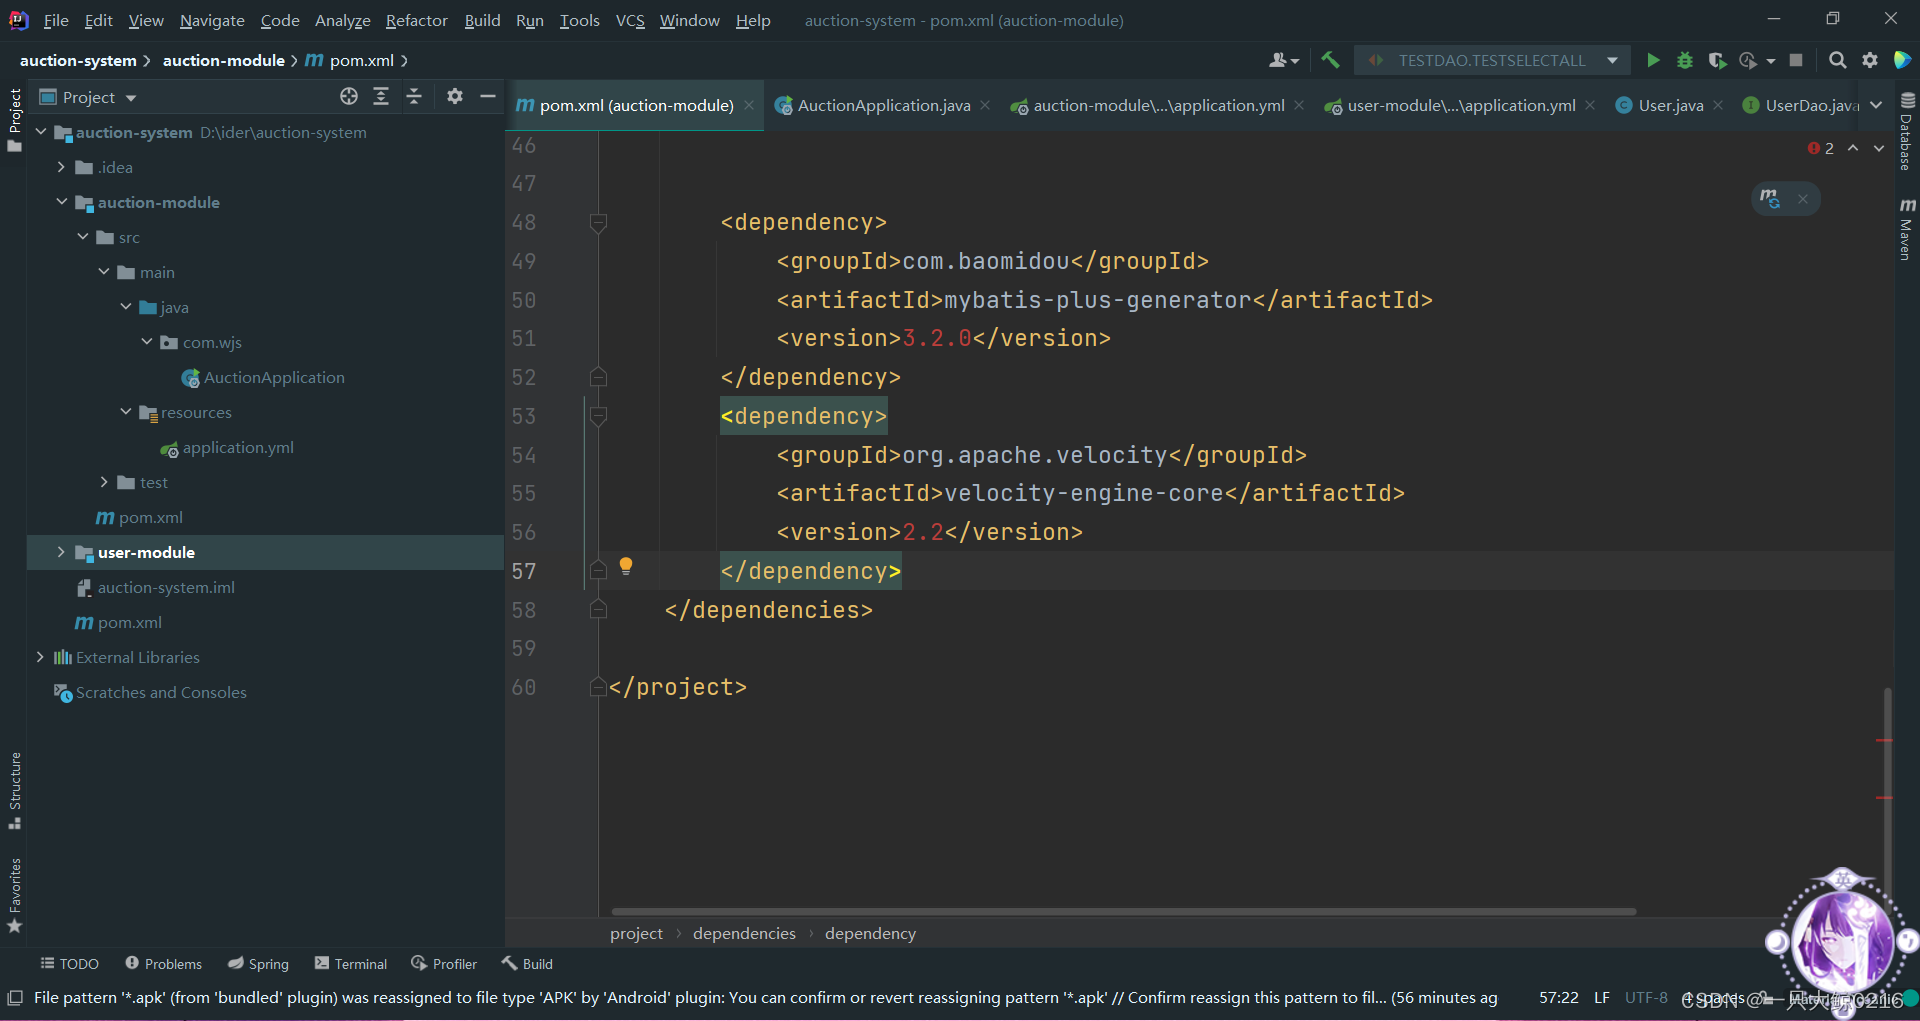Open Project panel settings gear
This screenshot has height=1021, width=1920.
(455, 97)
